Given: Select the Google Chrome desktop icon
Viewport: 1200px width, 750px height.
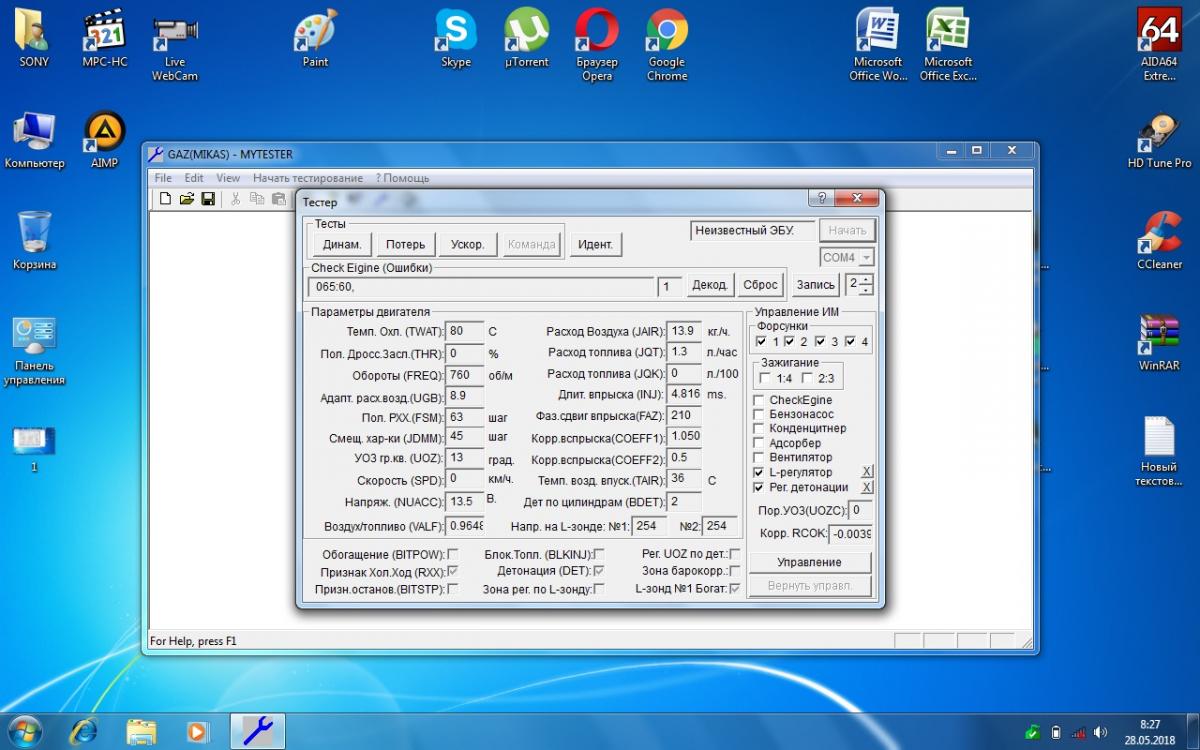Looking at the screenshot, I should coord(667,44).
